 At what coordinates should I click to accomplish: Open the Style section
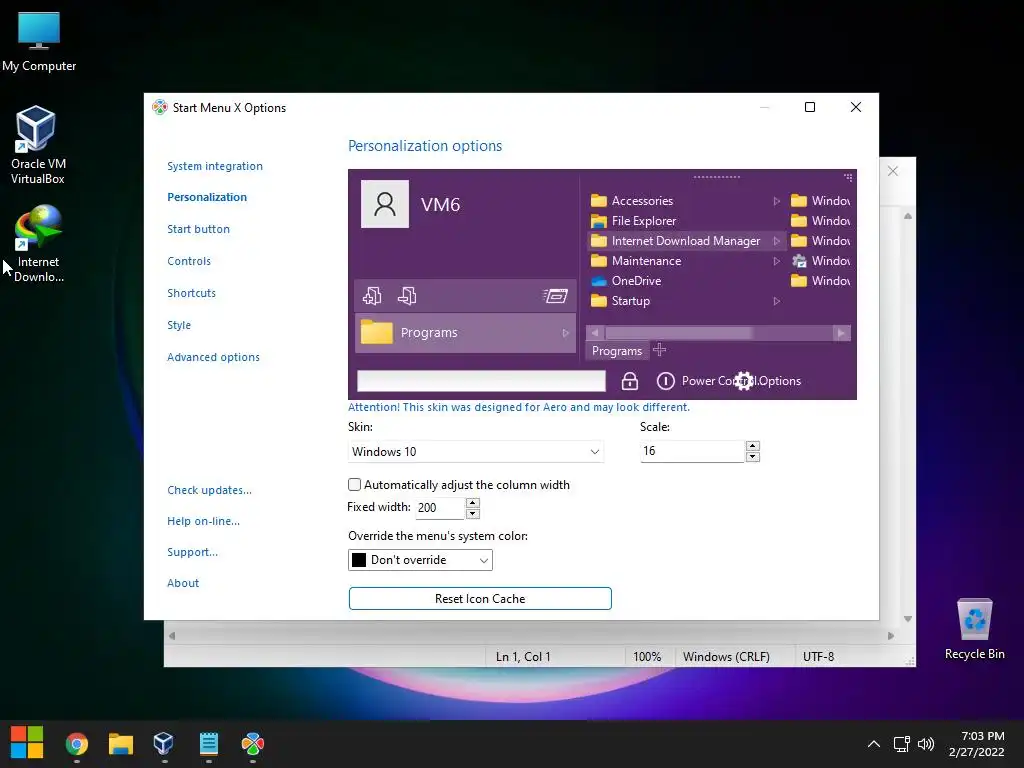pyautogui.click(x=179, y=325)
